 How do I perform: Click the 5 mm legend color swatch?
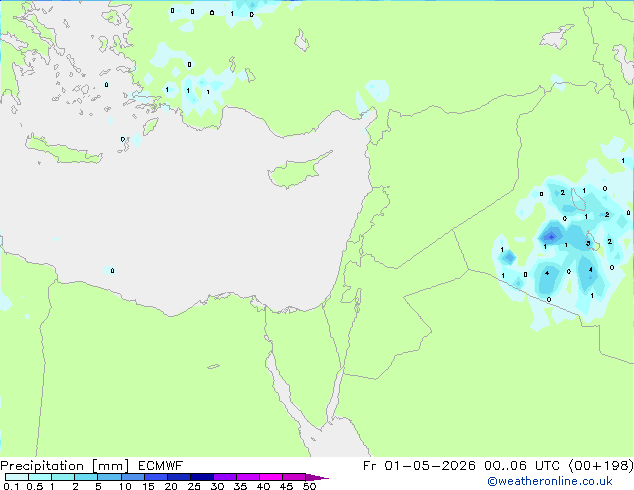109,477
